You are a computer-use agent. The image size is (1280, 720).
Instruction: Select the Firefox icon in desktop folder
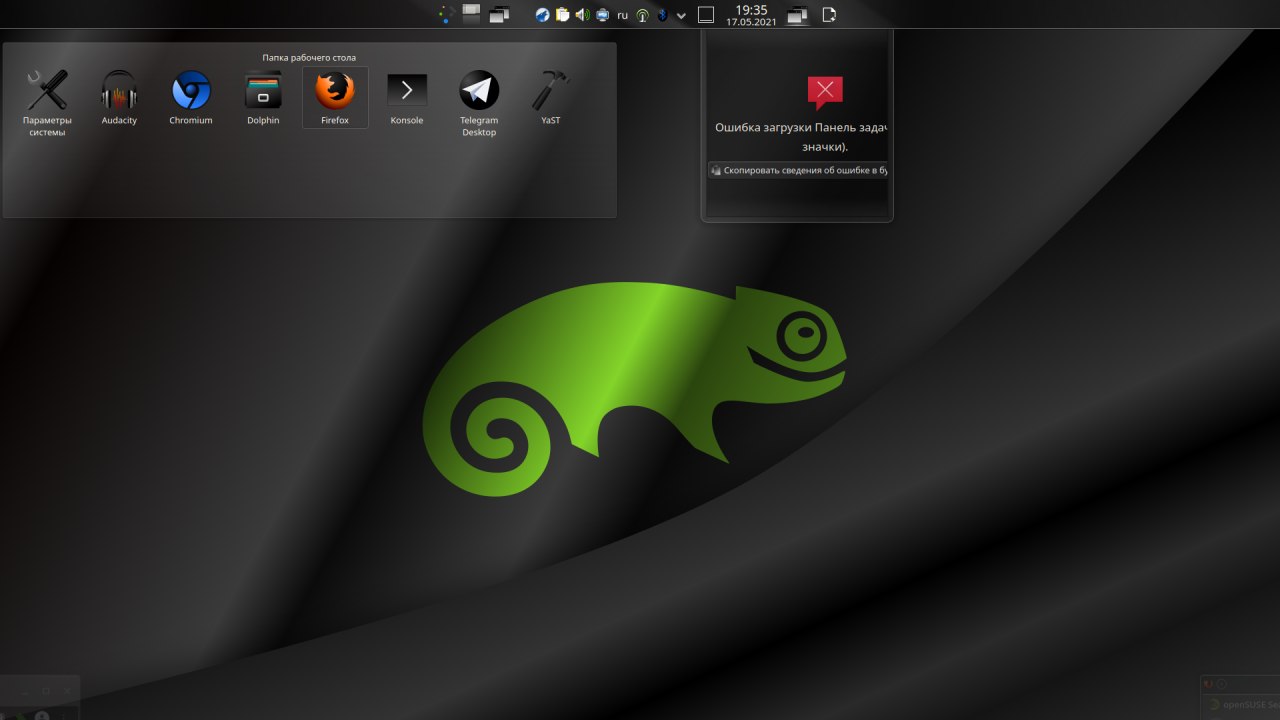(x=335, y=98)
